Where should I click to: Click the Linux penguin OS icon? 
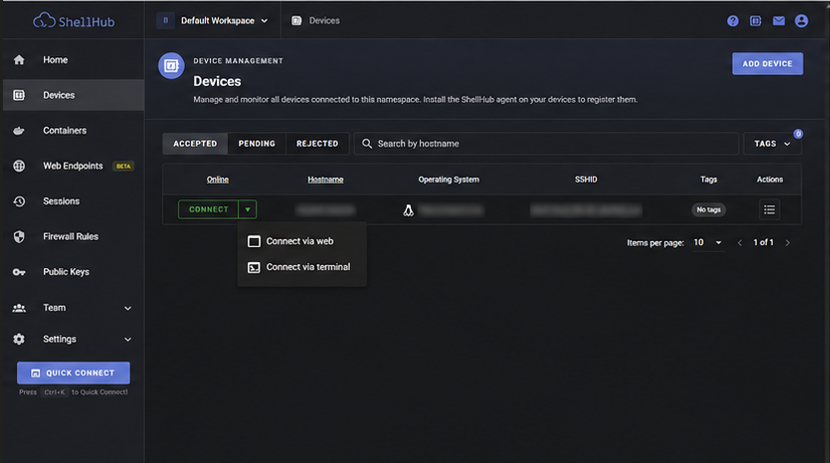[408, 210]
